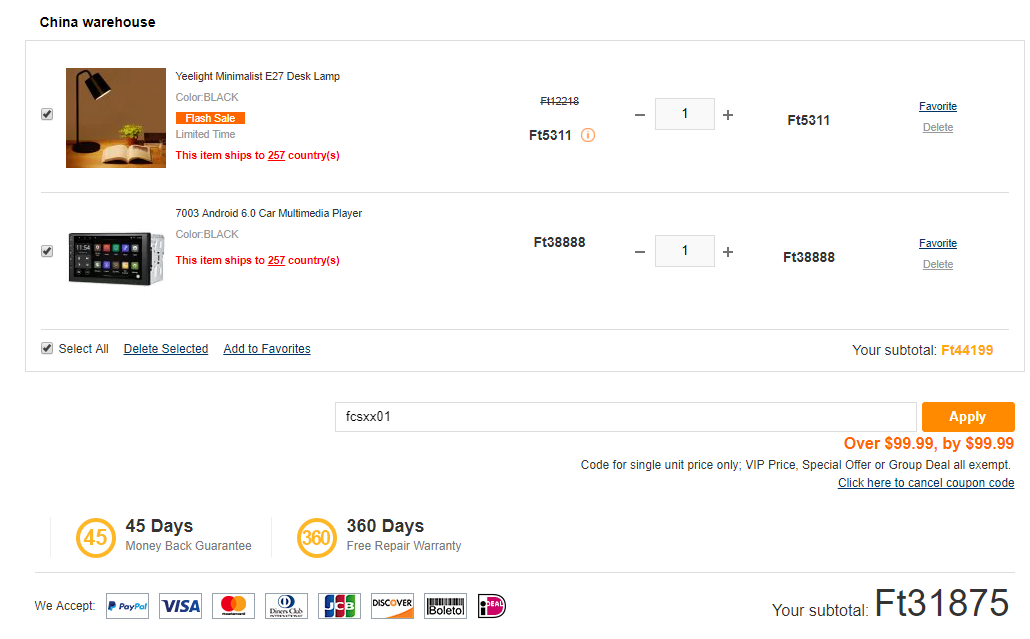Open the desk lamp product thumbnail
Image resolution: width=1030 pixels, height=639 pixels.
pyautogui.click(x=116, y=118)
